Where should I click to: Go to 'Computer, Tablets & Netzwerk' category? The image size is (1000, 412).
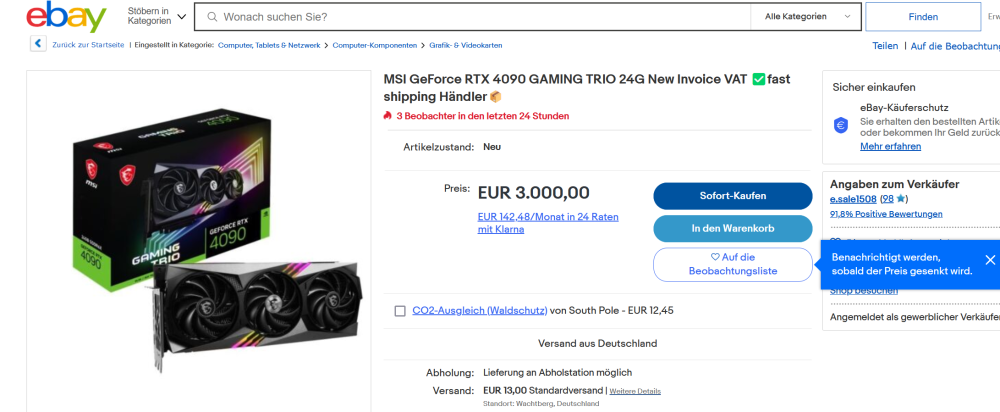(270, 45)
